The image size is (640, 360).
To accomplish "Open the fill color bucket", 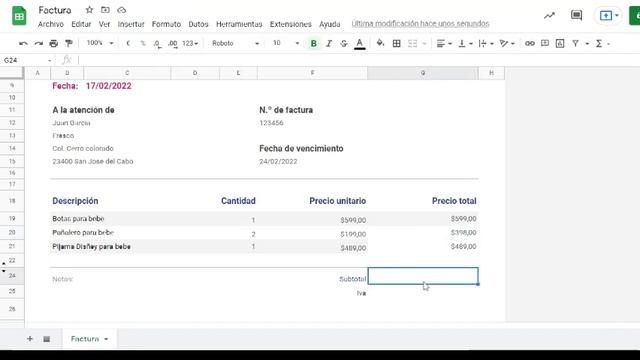I will (x=380, y=43).
